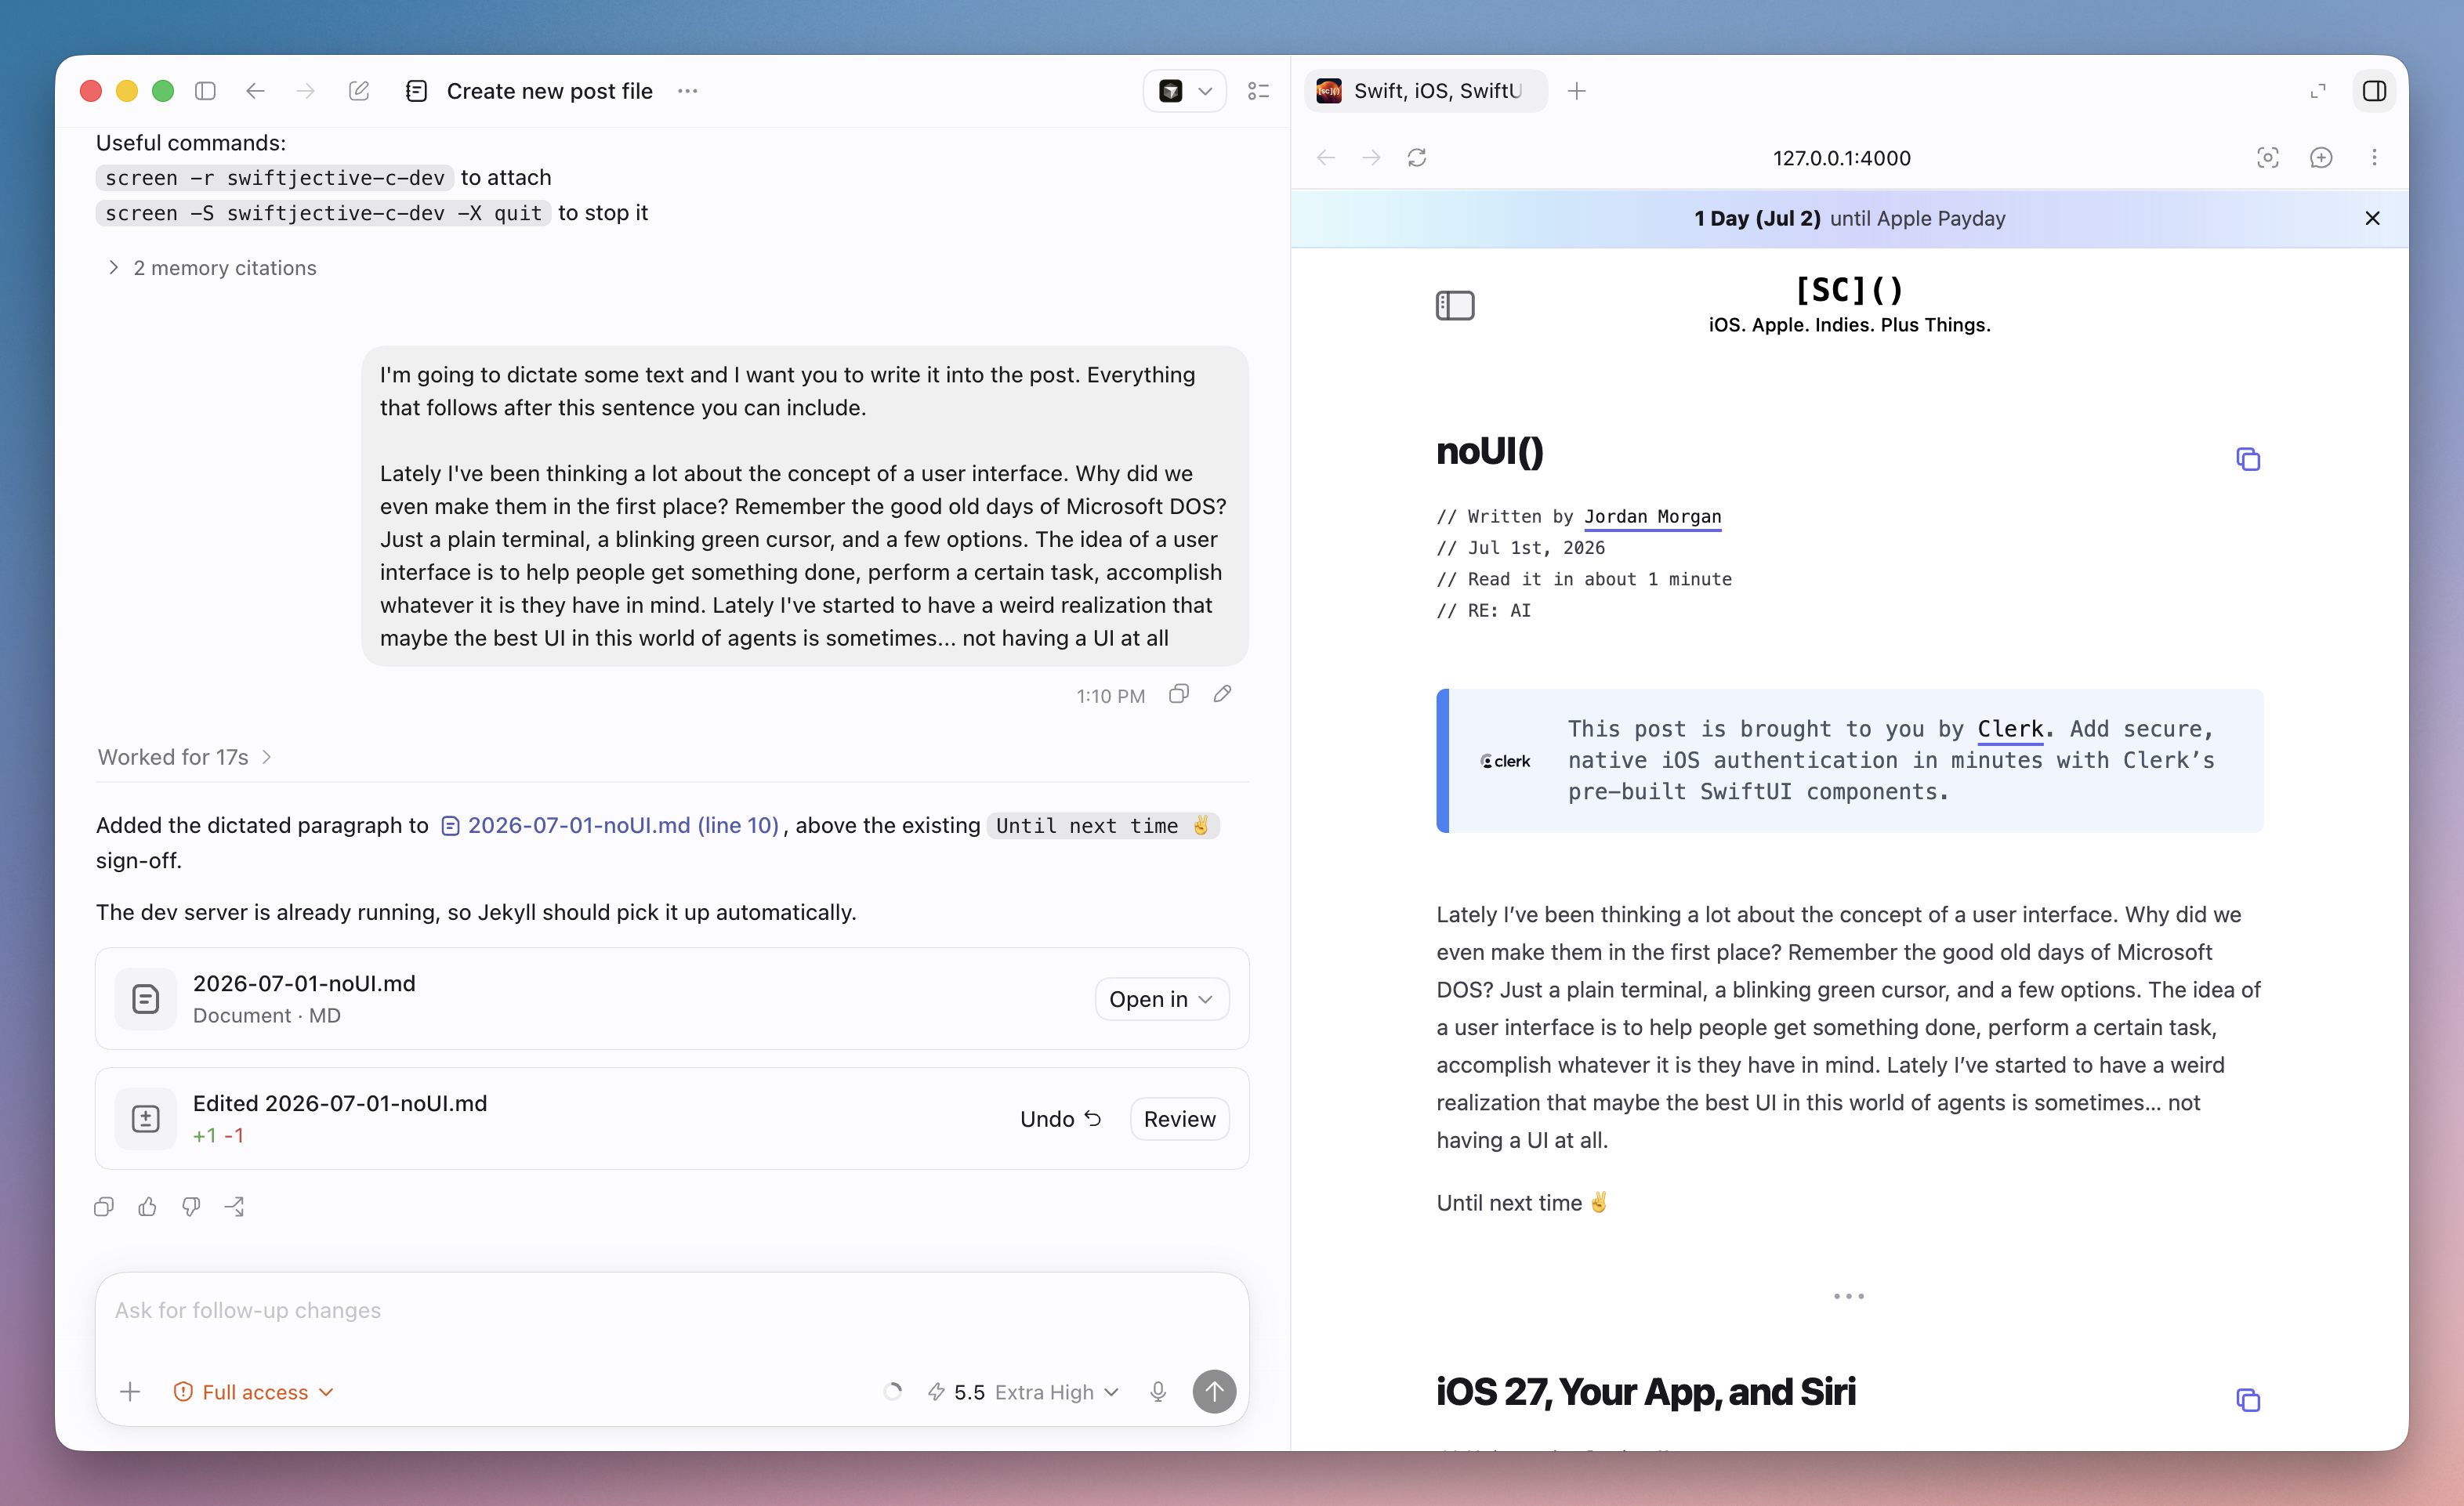Click the [SC]() site logo
2464x1506 pixels.
pyautogui.click(x=1849, y=290)
